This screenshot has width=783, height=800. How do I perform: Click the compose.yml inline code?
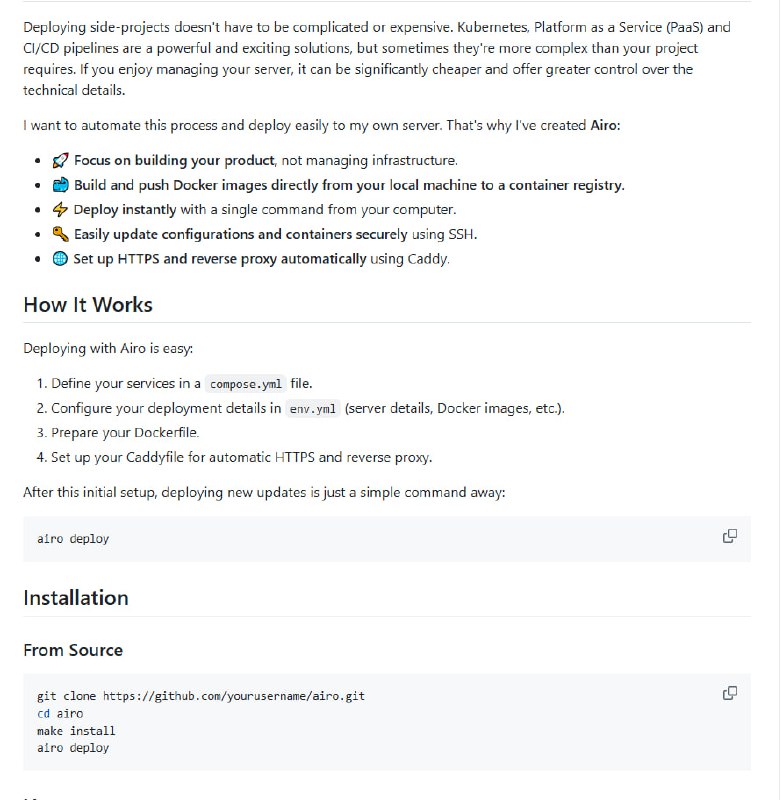click(246, 384)
